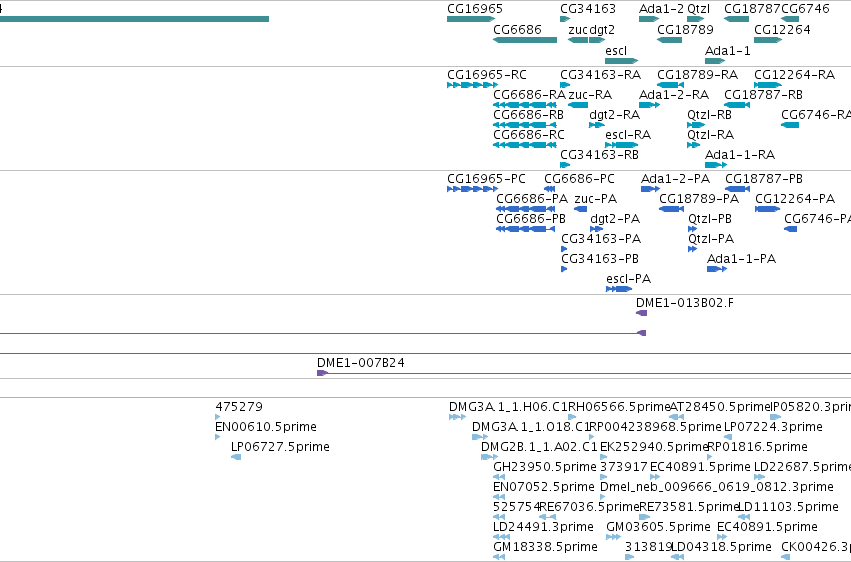Click the zuc-RA transcript label

590,94
